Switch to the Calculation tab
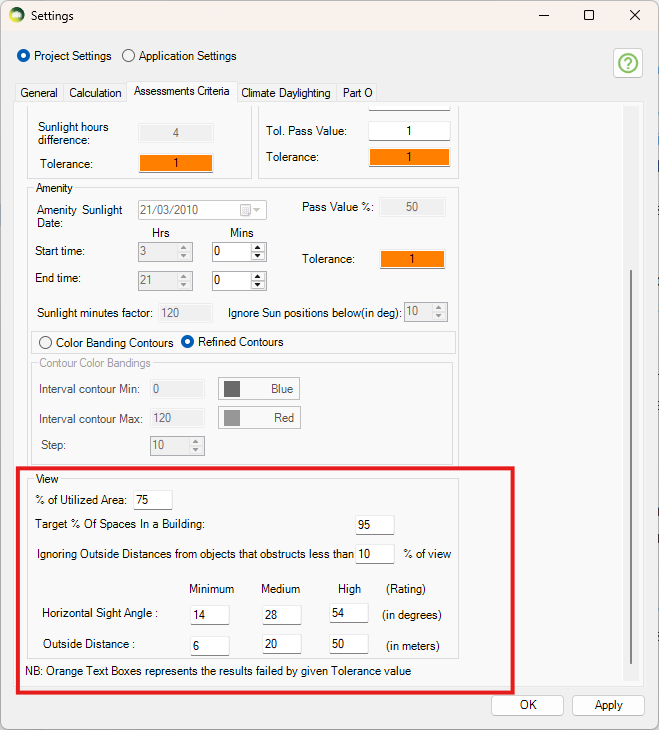 pyautogui.click(x=95, y=93)
